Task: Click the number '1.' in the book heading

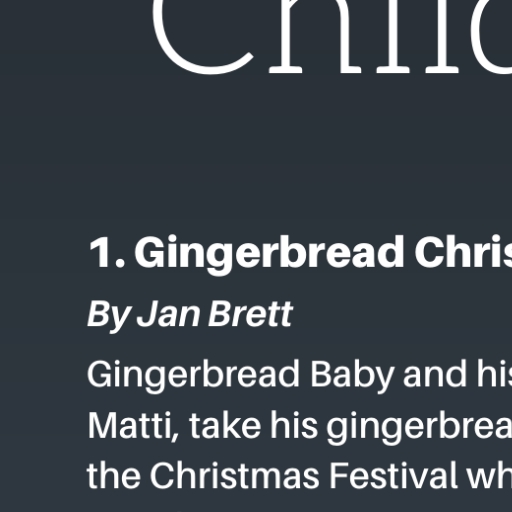Action: click(107, 252)
